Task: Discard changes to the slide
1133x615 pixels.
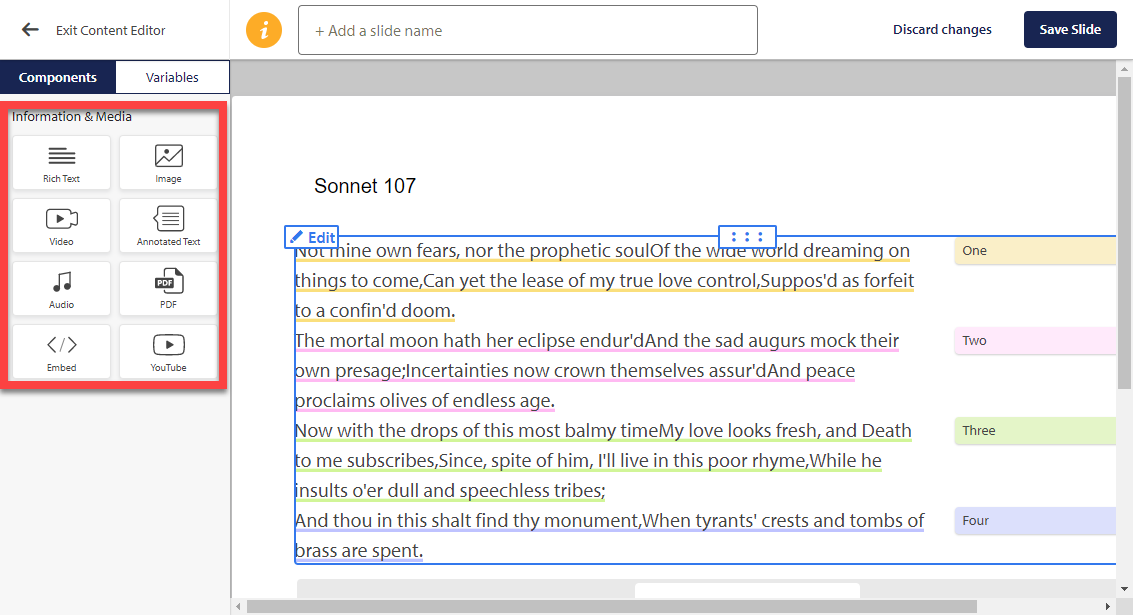Action: coord(942,30)
